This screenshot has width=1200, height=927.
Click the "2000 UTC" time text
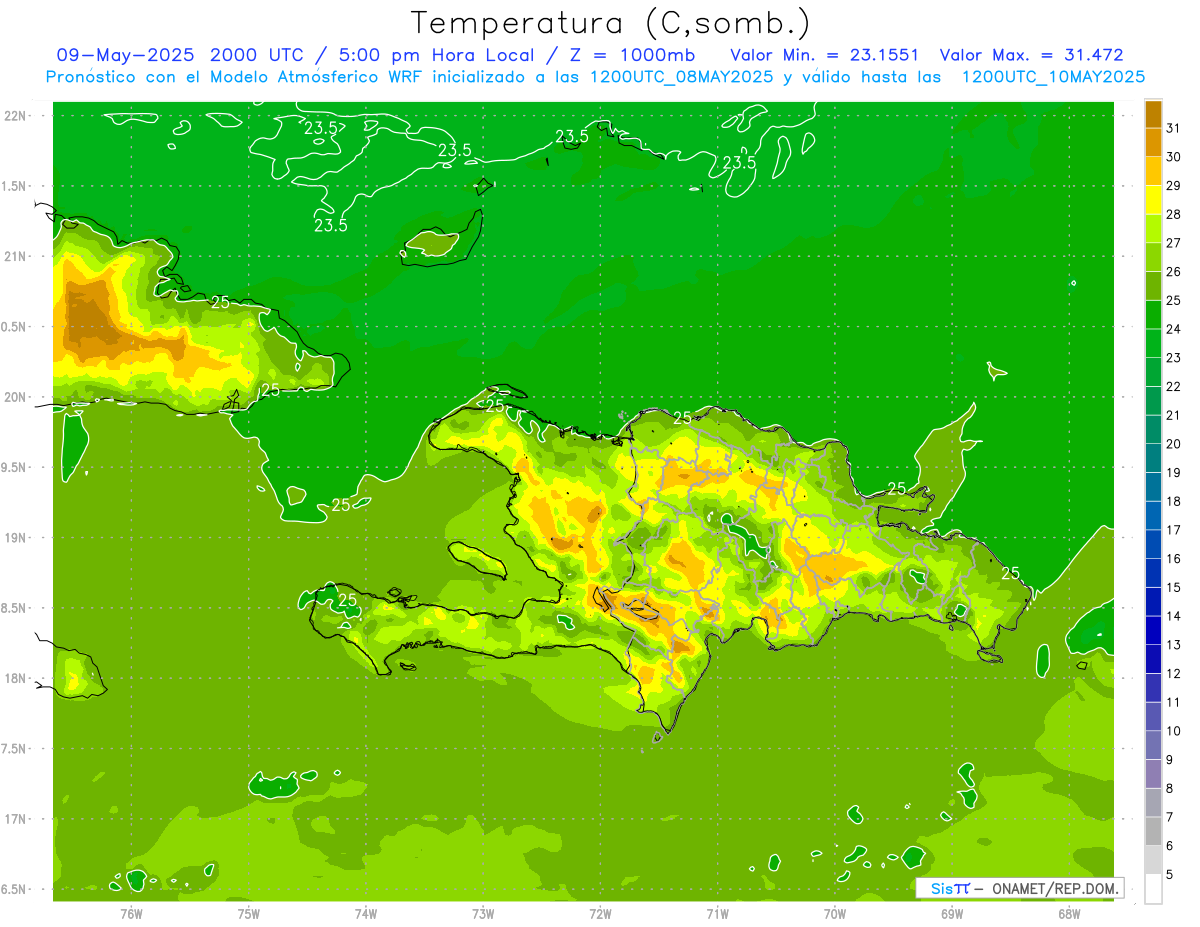coord(254,55)
